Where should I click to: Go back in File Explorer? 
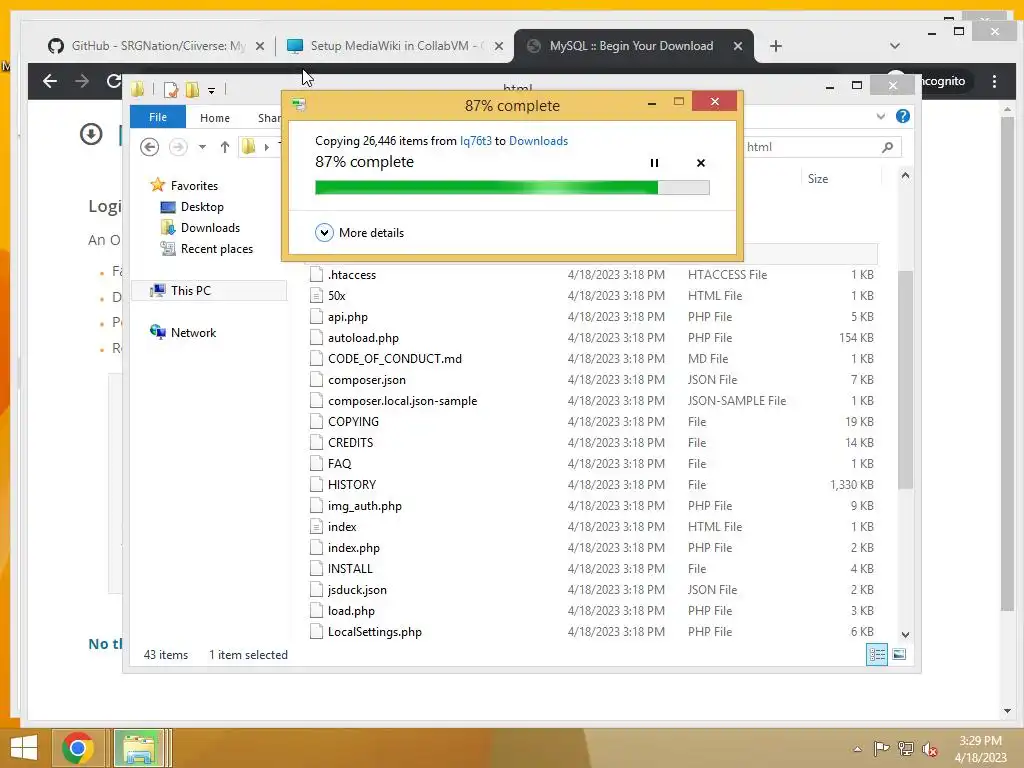click(150, 147)
